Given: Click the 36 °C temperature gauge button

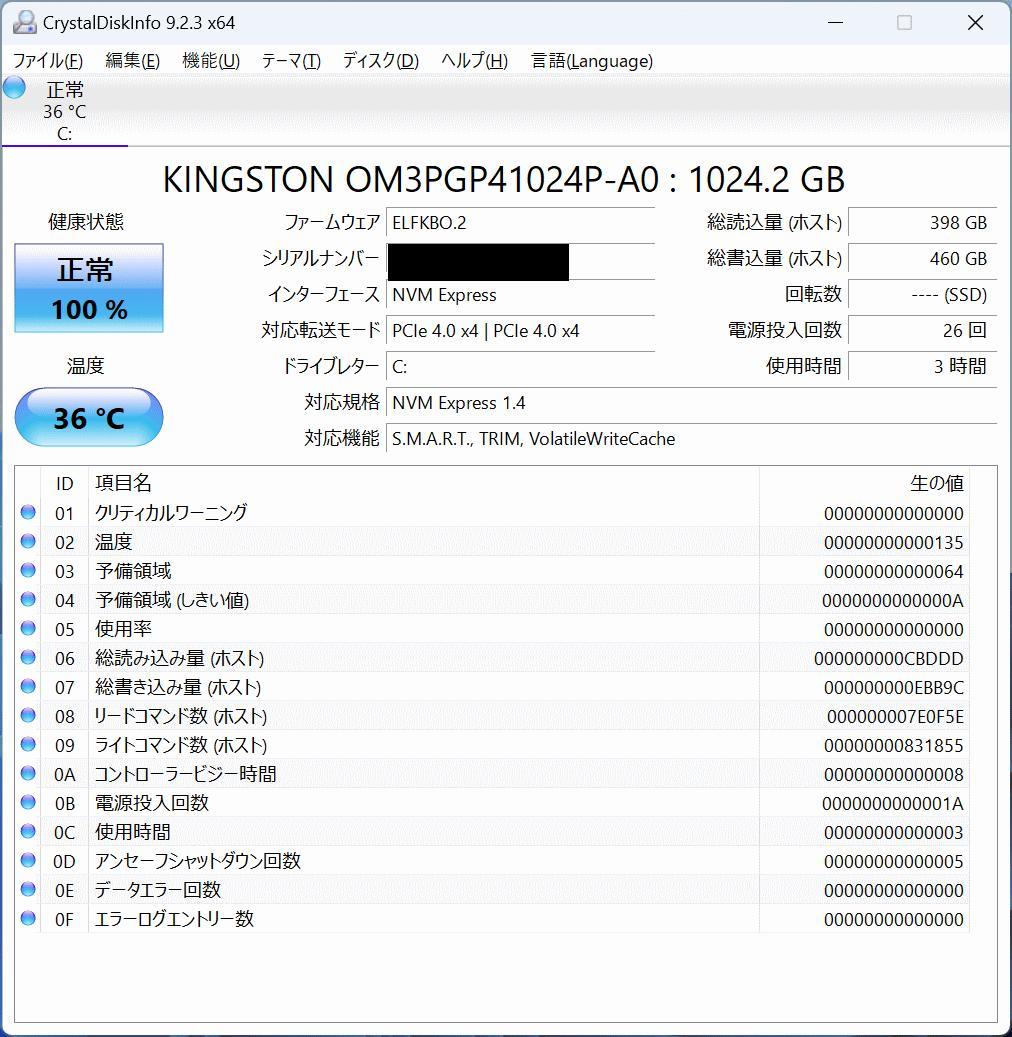Looking at the screenshot, I should tap(88, 417).
